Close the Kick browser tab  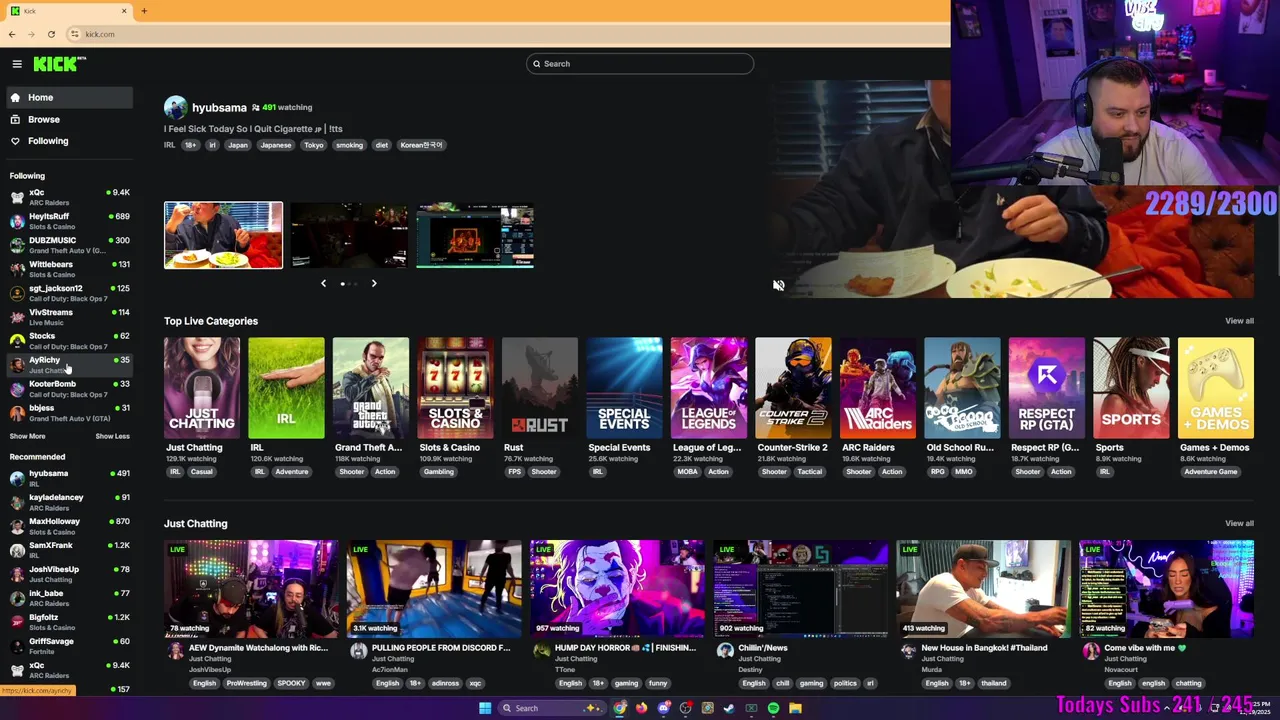click(124, 11)
